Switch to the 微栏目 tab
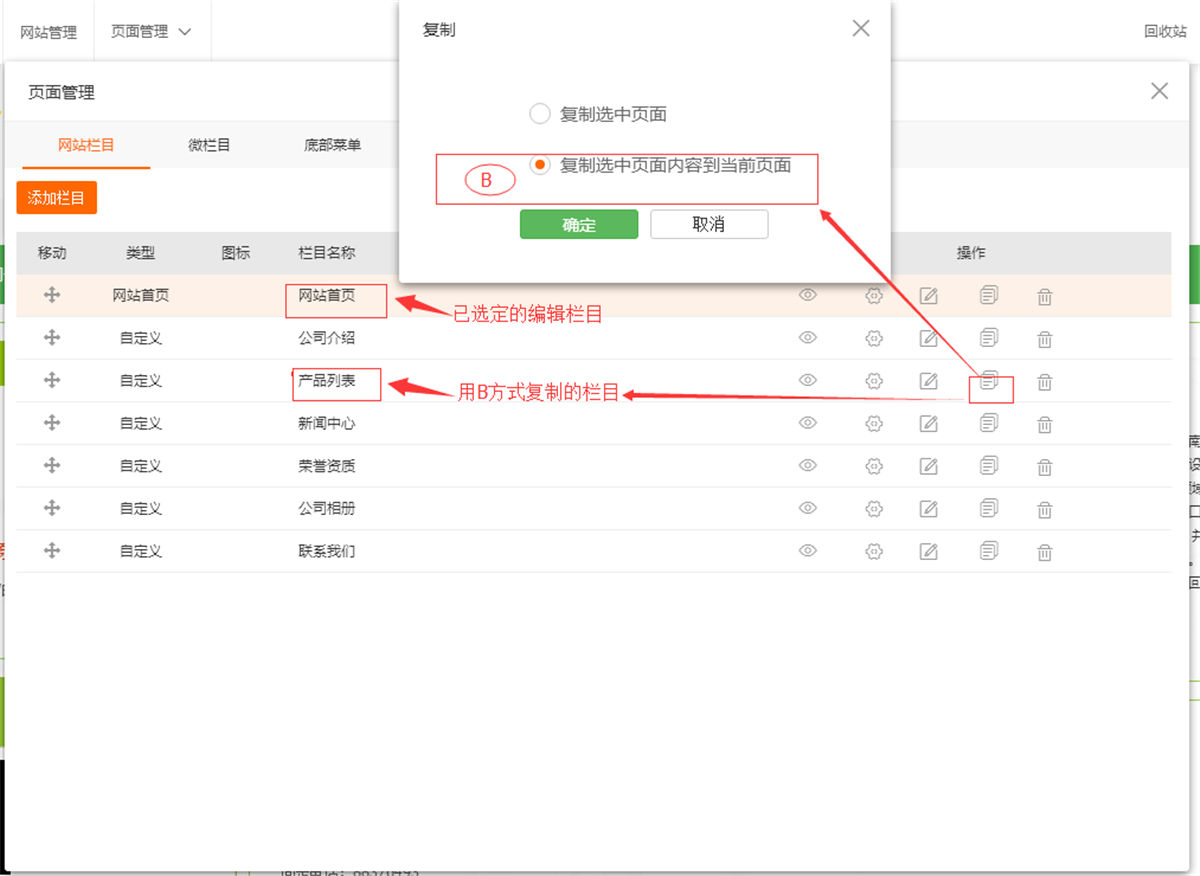Screen dimensions: 1200x876 (209, 145)
